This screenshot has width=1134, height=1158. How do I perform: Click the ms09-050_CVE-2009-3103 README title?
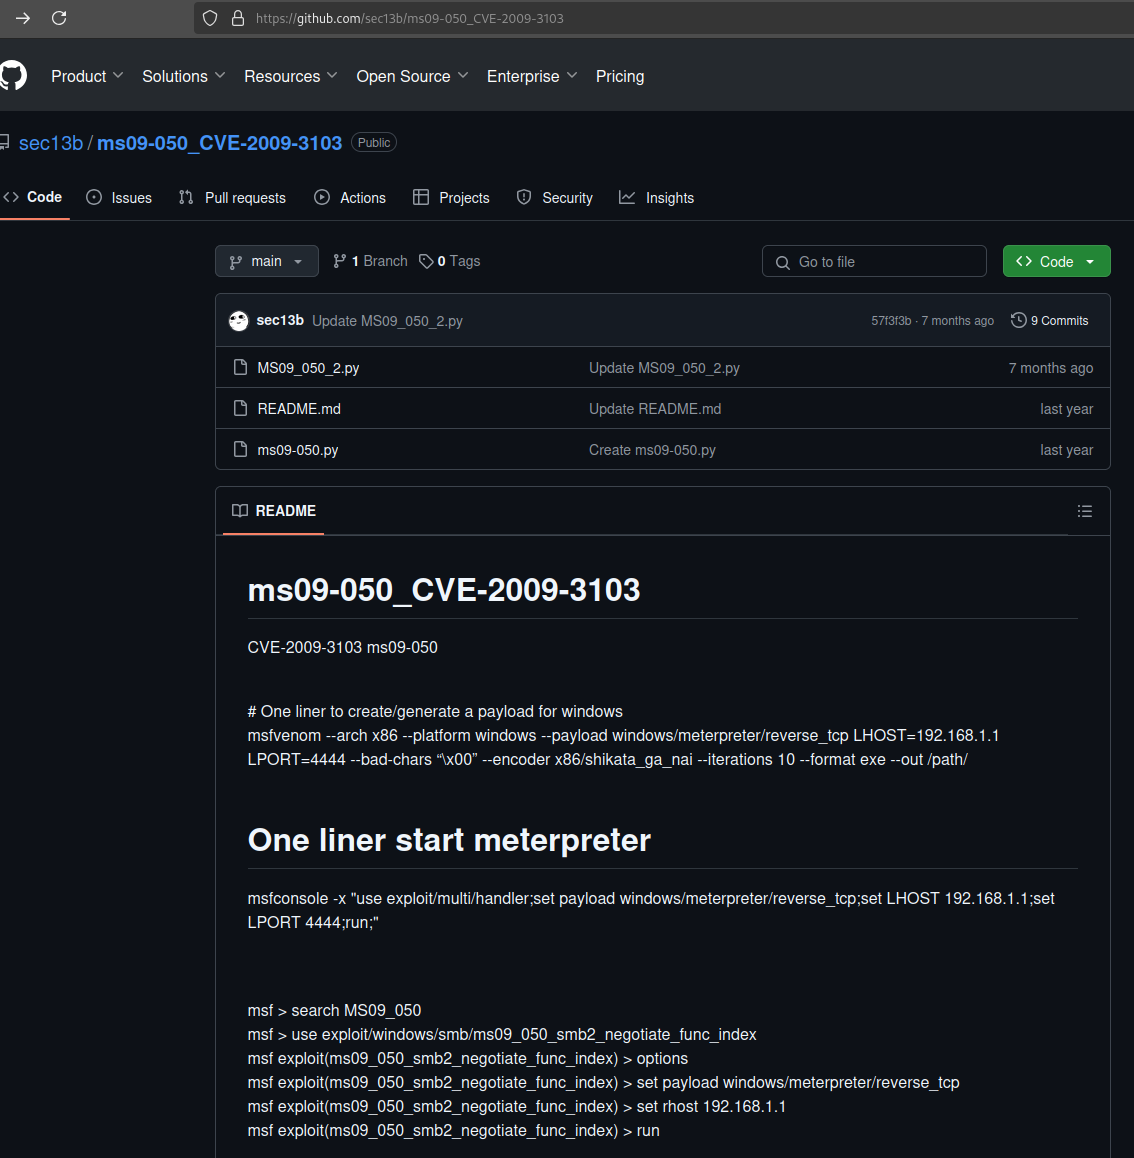point(444,590)
